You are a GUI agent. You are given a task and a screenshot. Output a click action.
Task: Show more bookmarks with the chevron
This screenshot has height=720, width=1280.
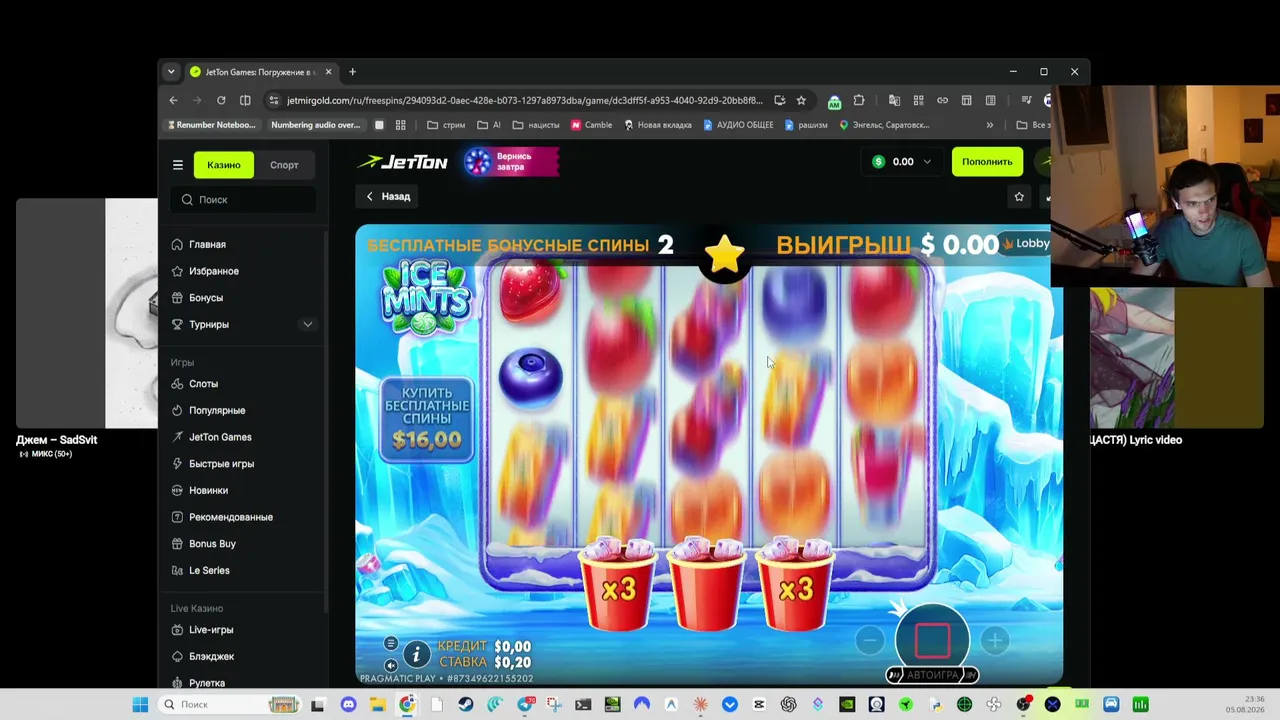[x=990, y=125]
